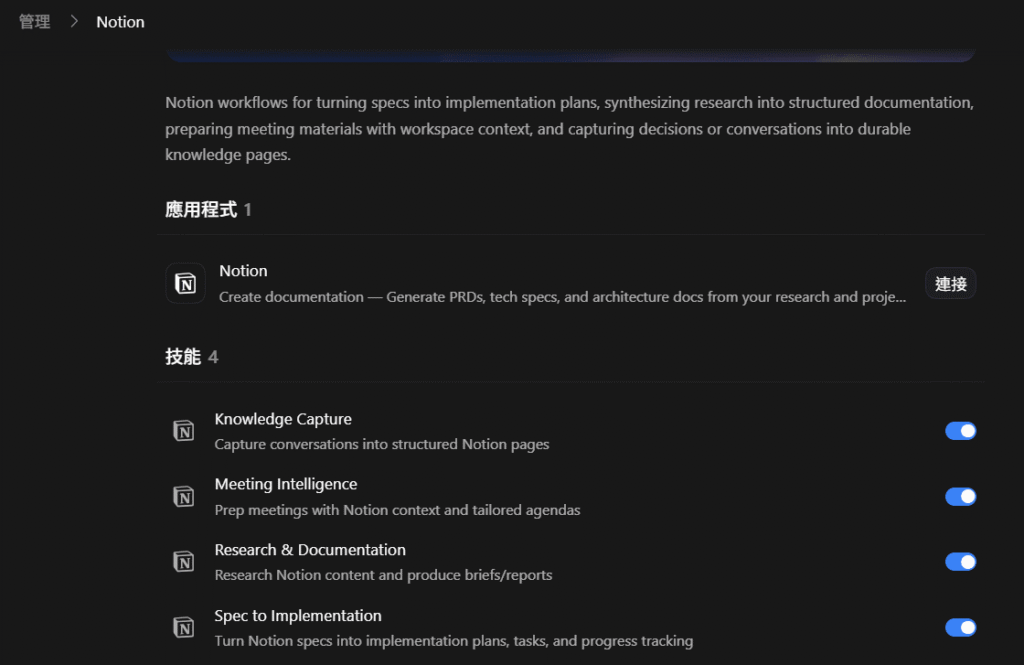This screenshot has height=665, width=1024.
Task: Click the 'Create documentation' app description
Action: [x=562, y=297]
